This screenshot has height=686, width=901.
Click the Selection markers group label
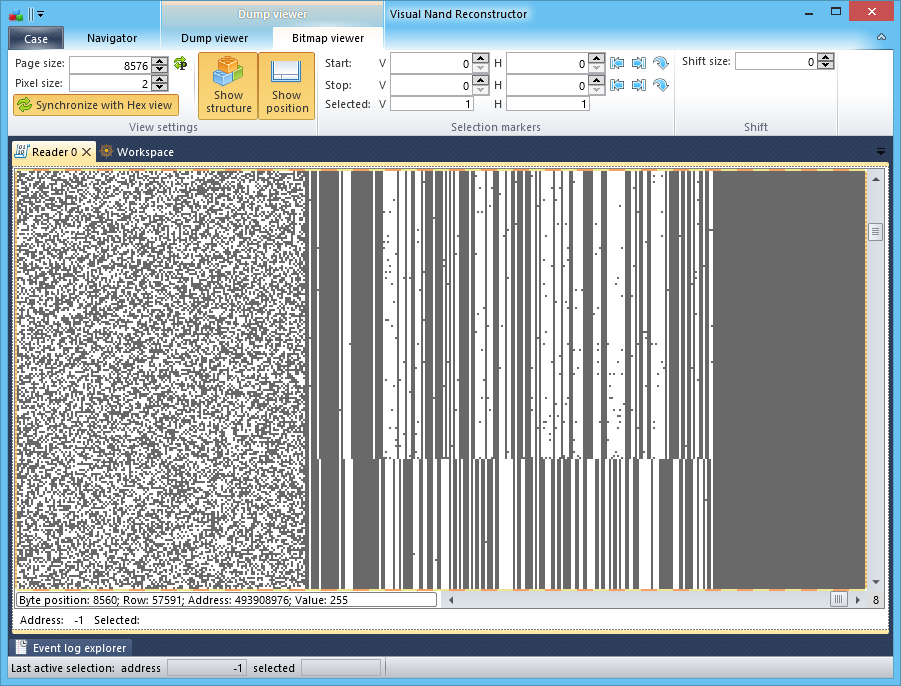pos(495,127)
